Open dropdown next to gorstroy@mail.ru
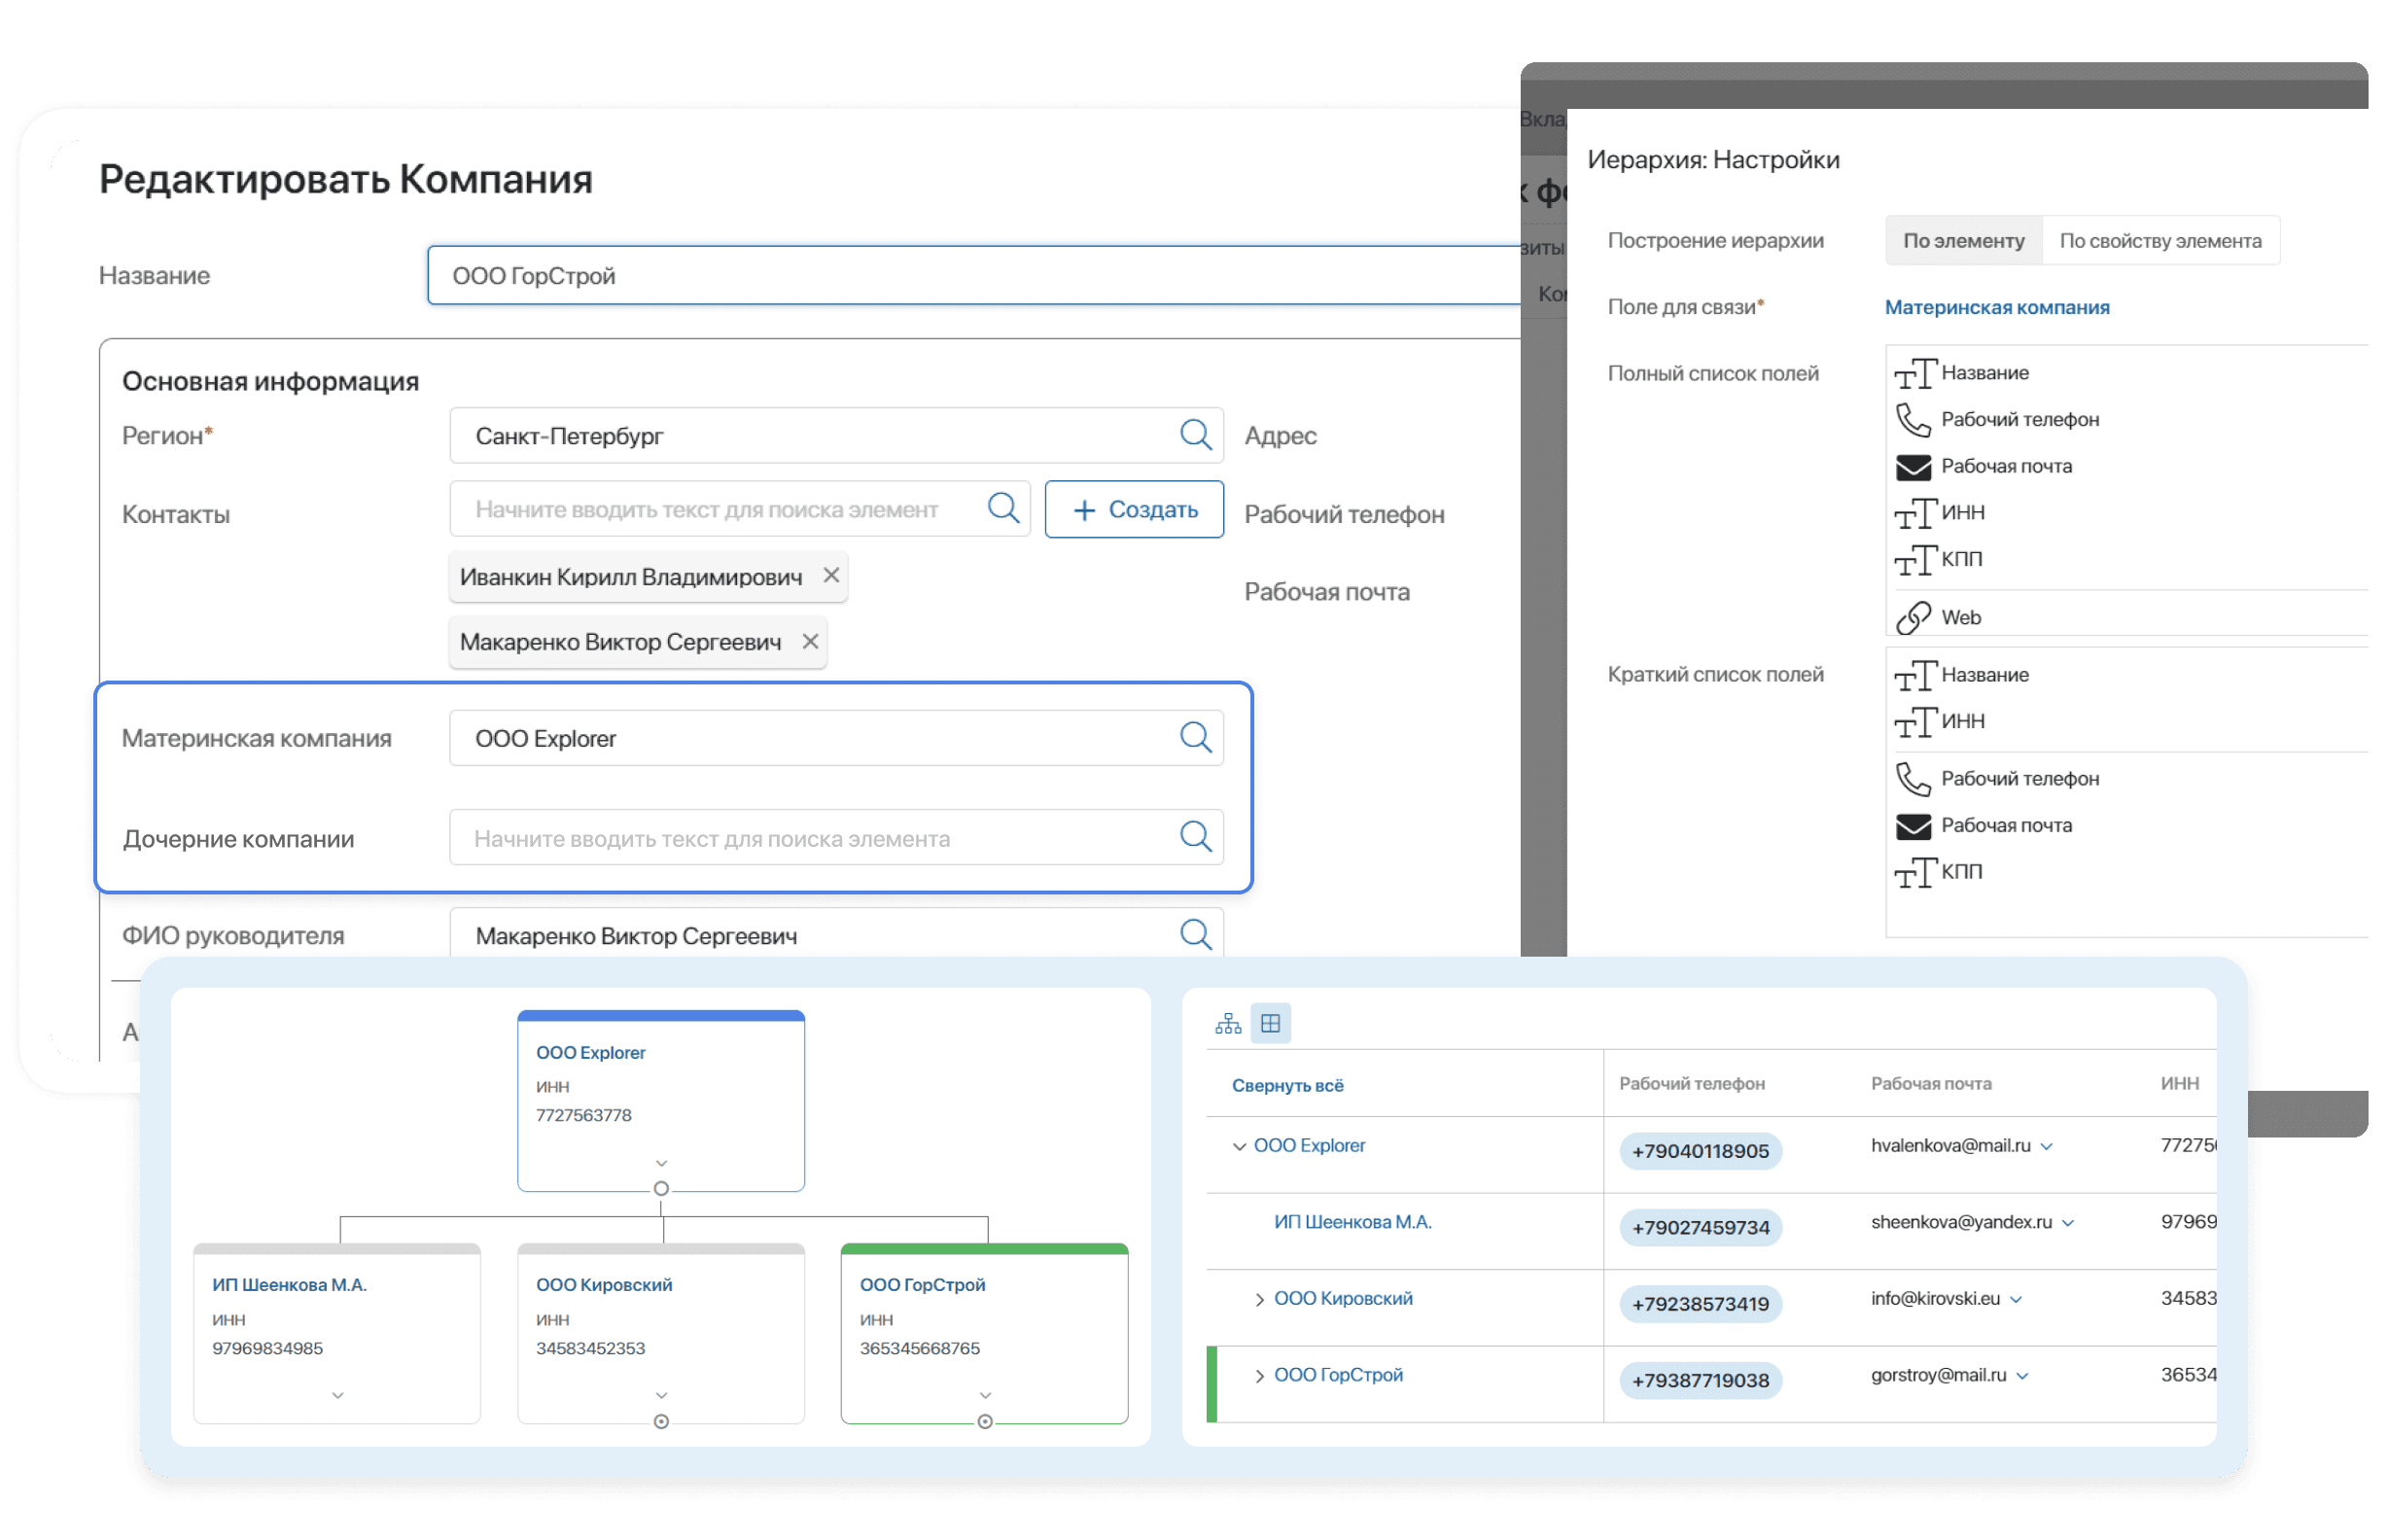 (x=2022, y=1377)
